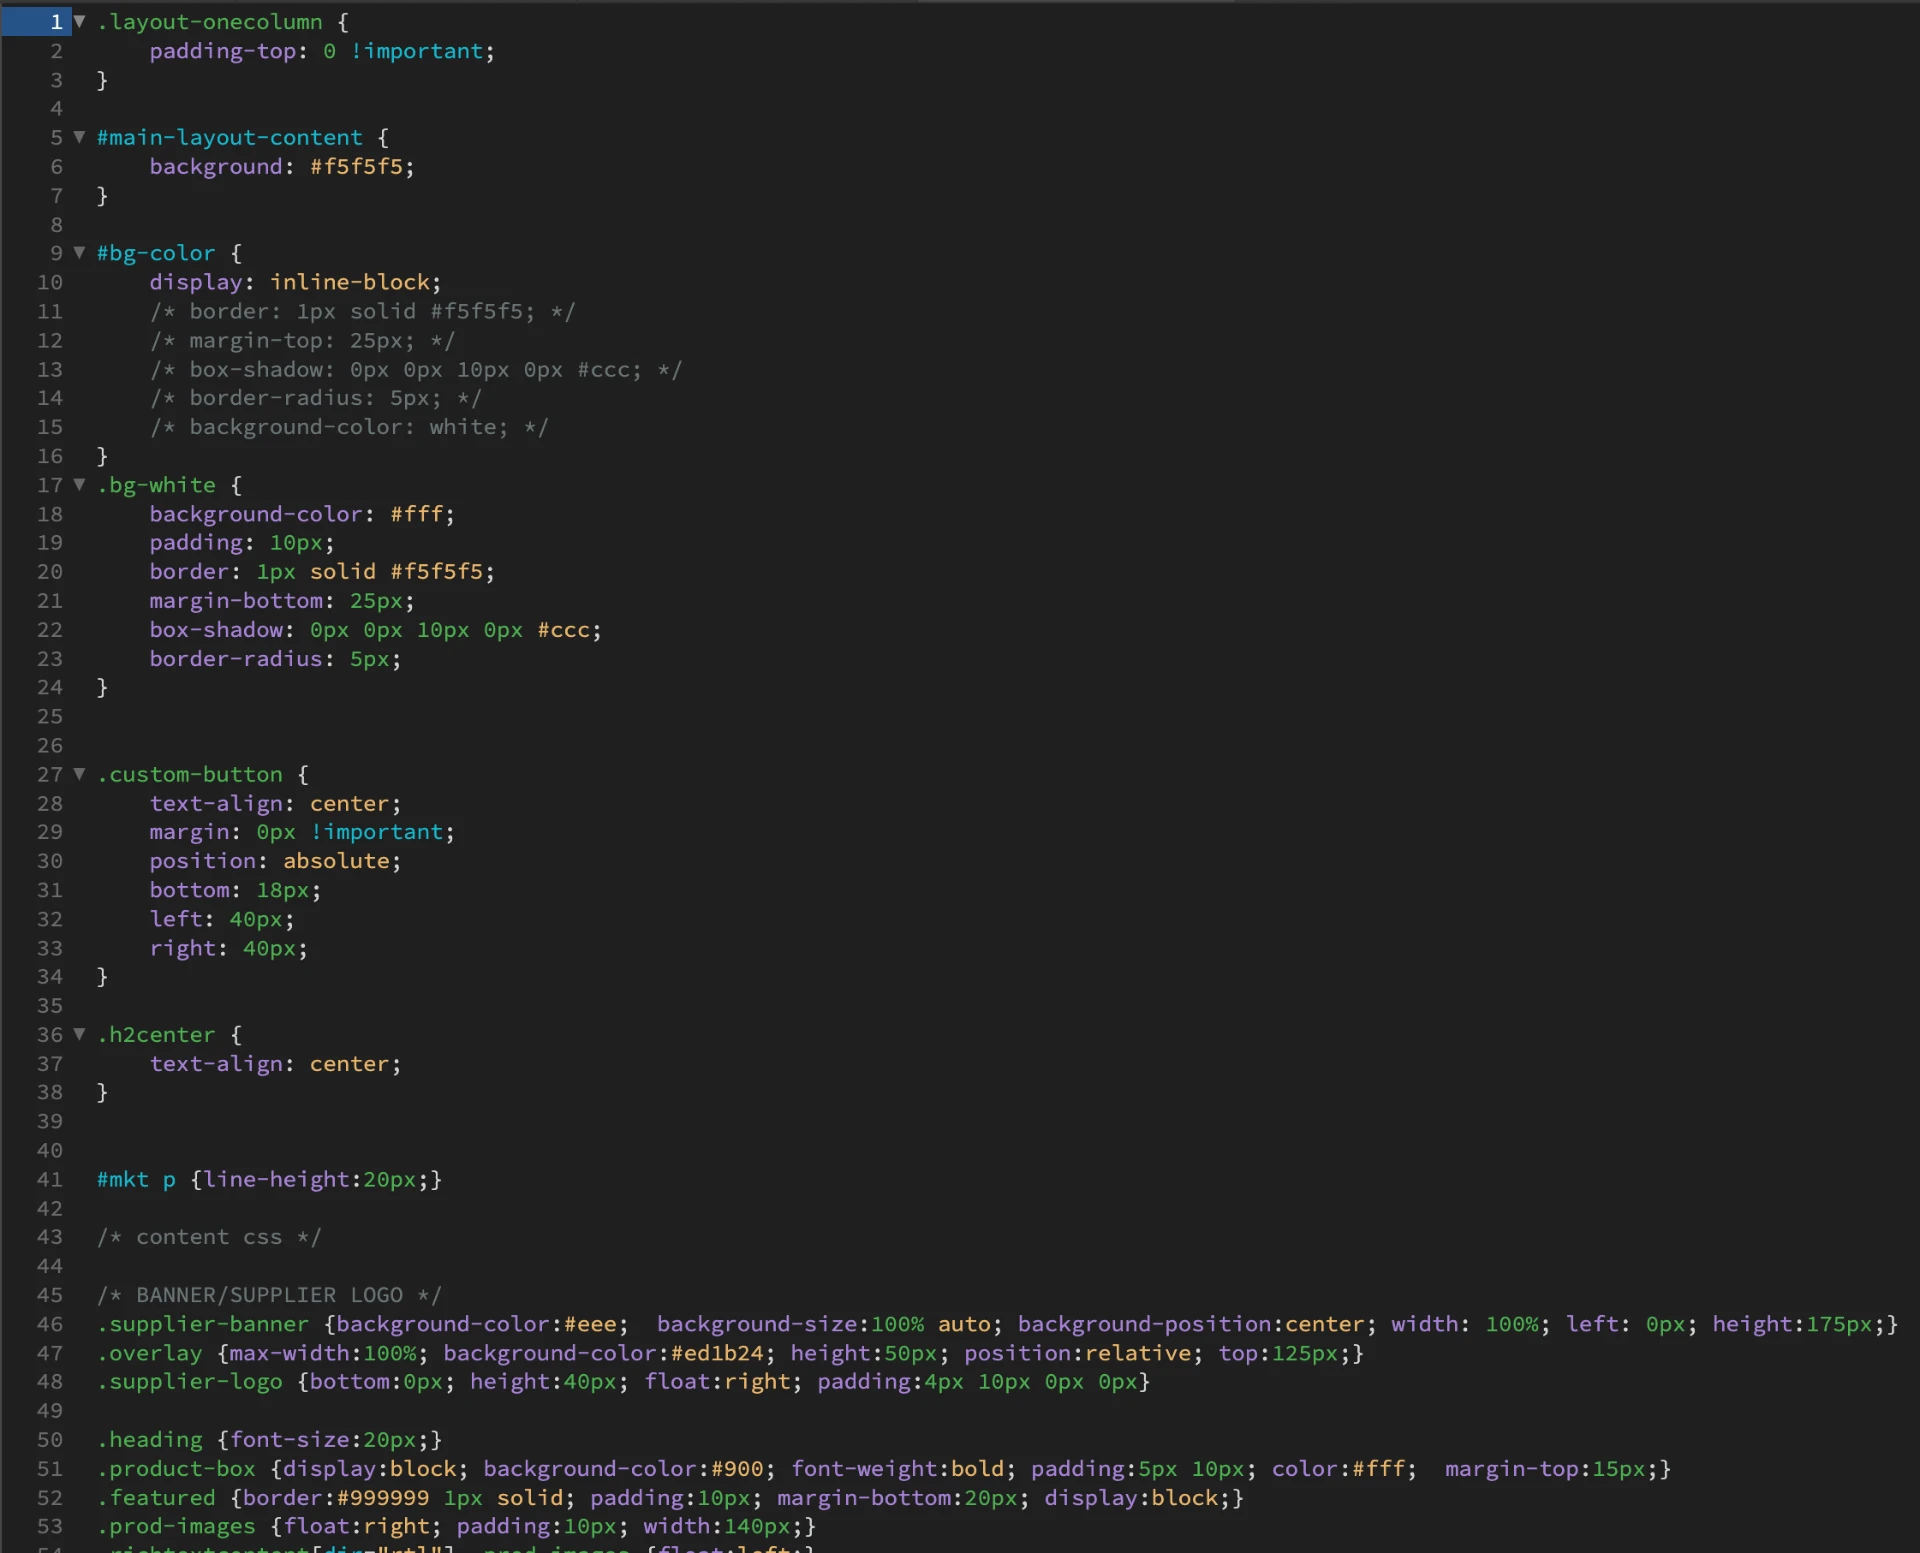The height and width of the screenshot is (1553, 1920).
Task: Click the content css comment
Action: [209, 1237]
